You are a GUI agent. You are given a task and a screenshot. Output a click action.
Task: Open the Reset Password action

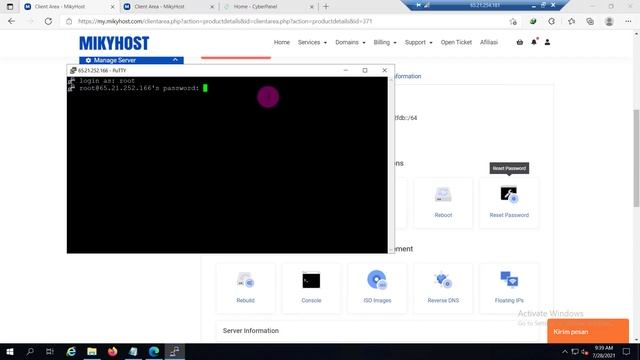509,203
